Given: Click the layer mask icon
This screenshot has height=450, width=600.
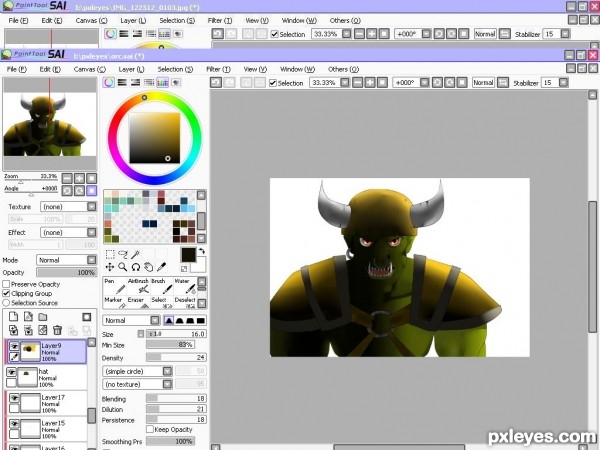Looking at the screenshot, I should [86, 317].
